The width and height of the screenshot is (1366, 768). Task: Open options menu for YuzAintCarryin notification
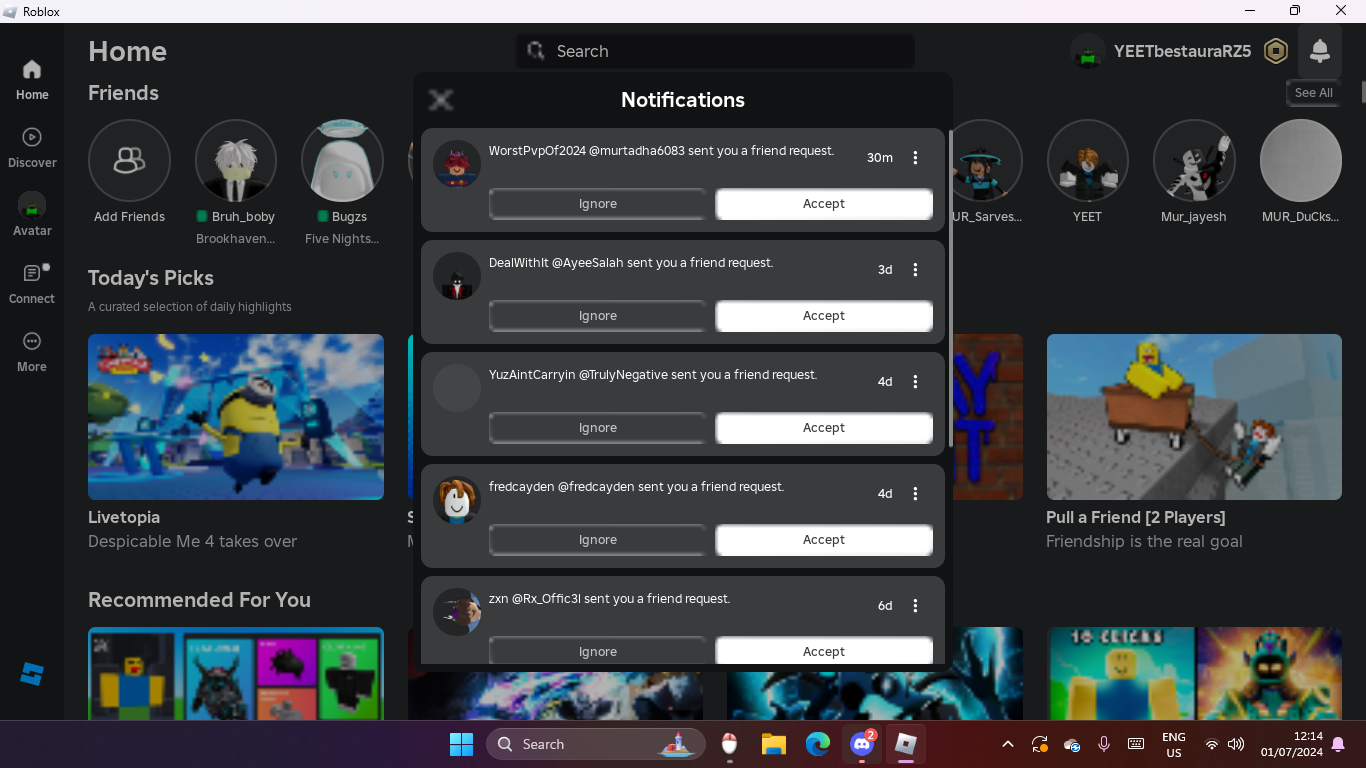(x=915, y=382)
